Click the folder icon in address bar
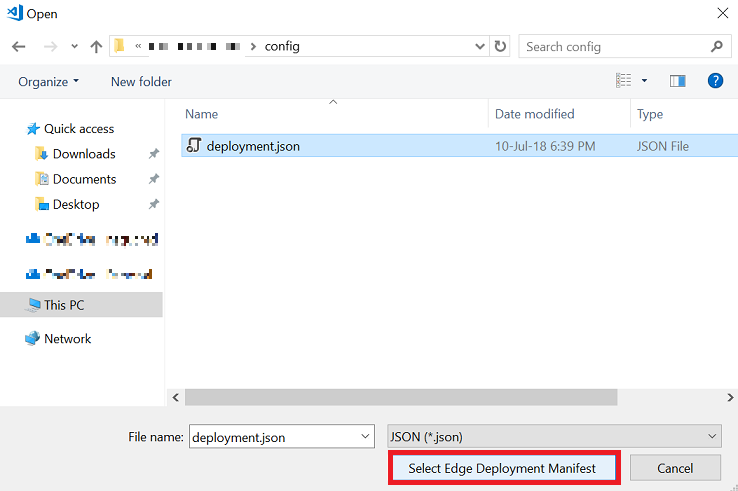The image size is (738, 491). [120, 46]
